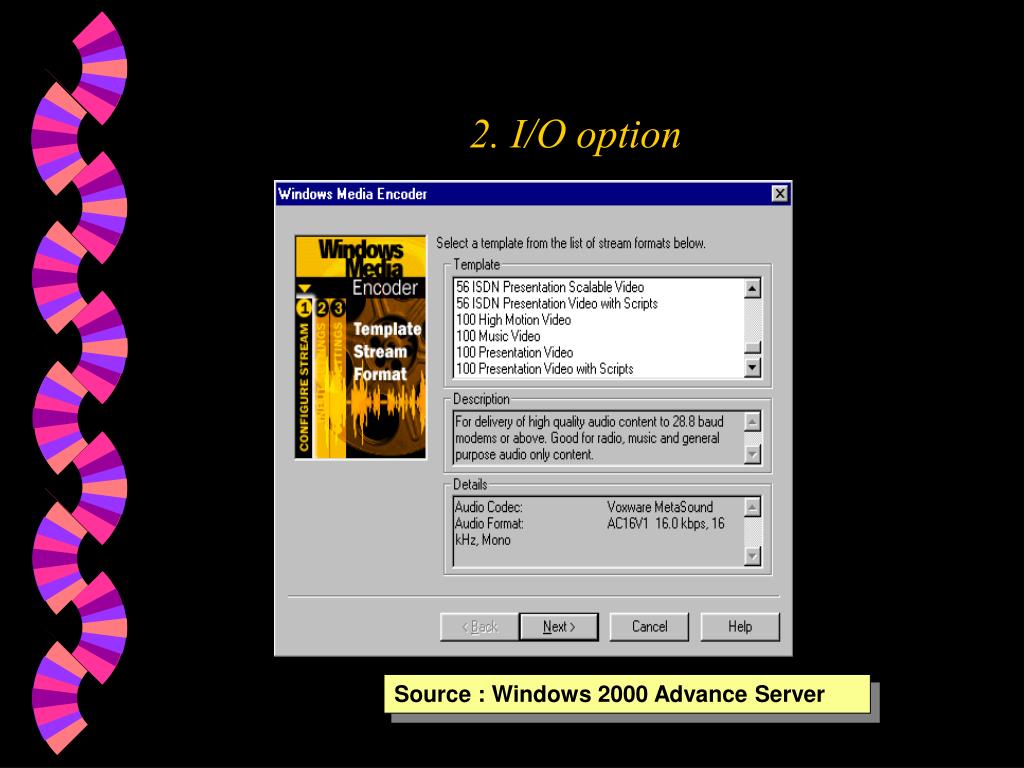Click step 1 circle in wizard banner

point(304,308)
